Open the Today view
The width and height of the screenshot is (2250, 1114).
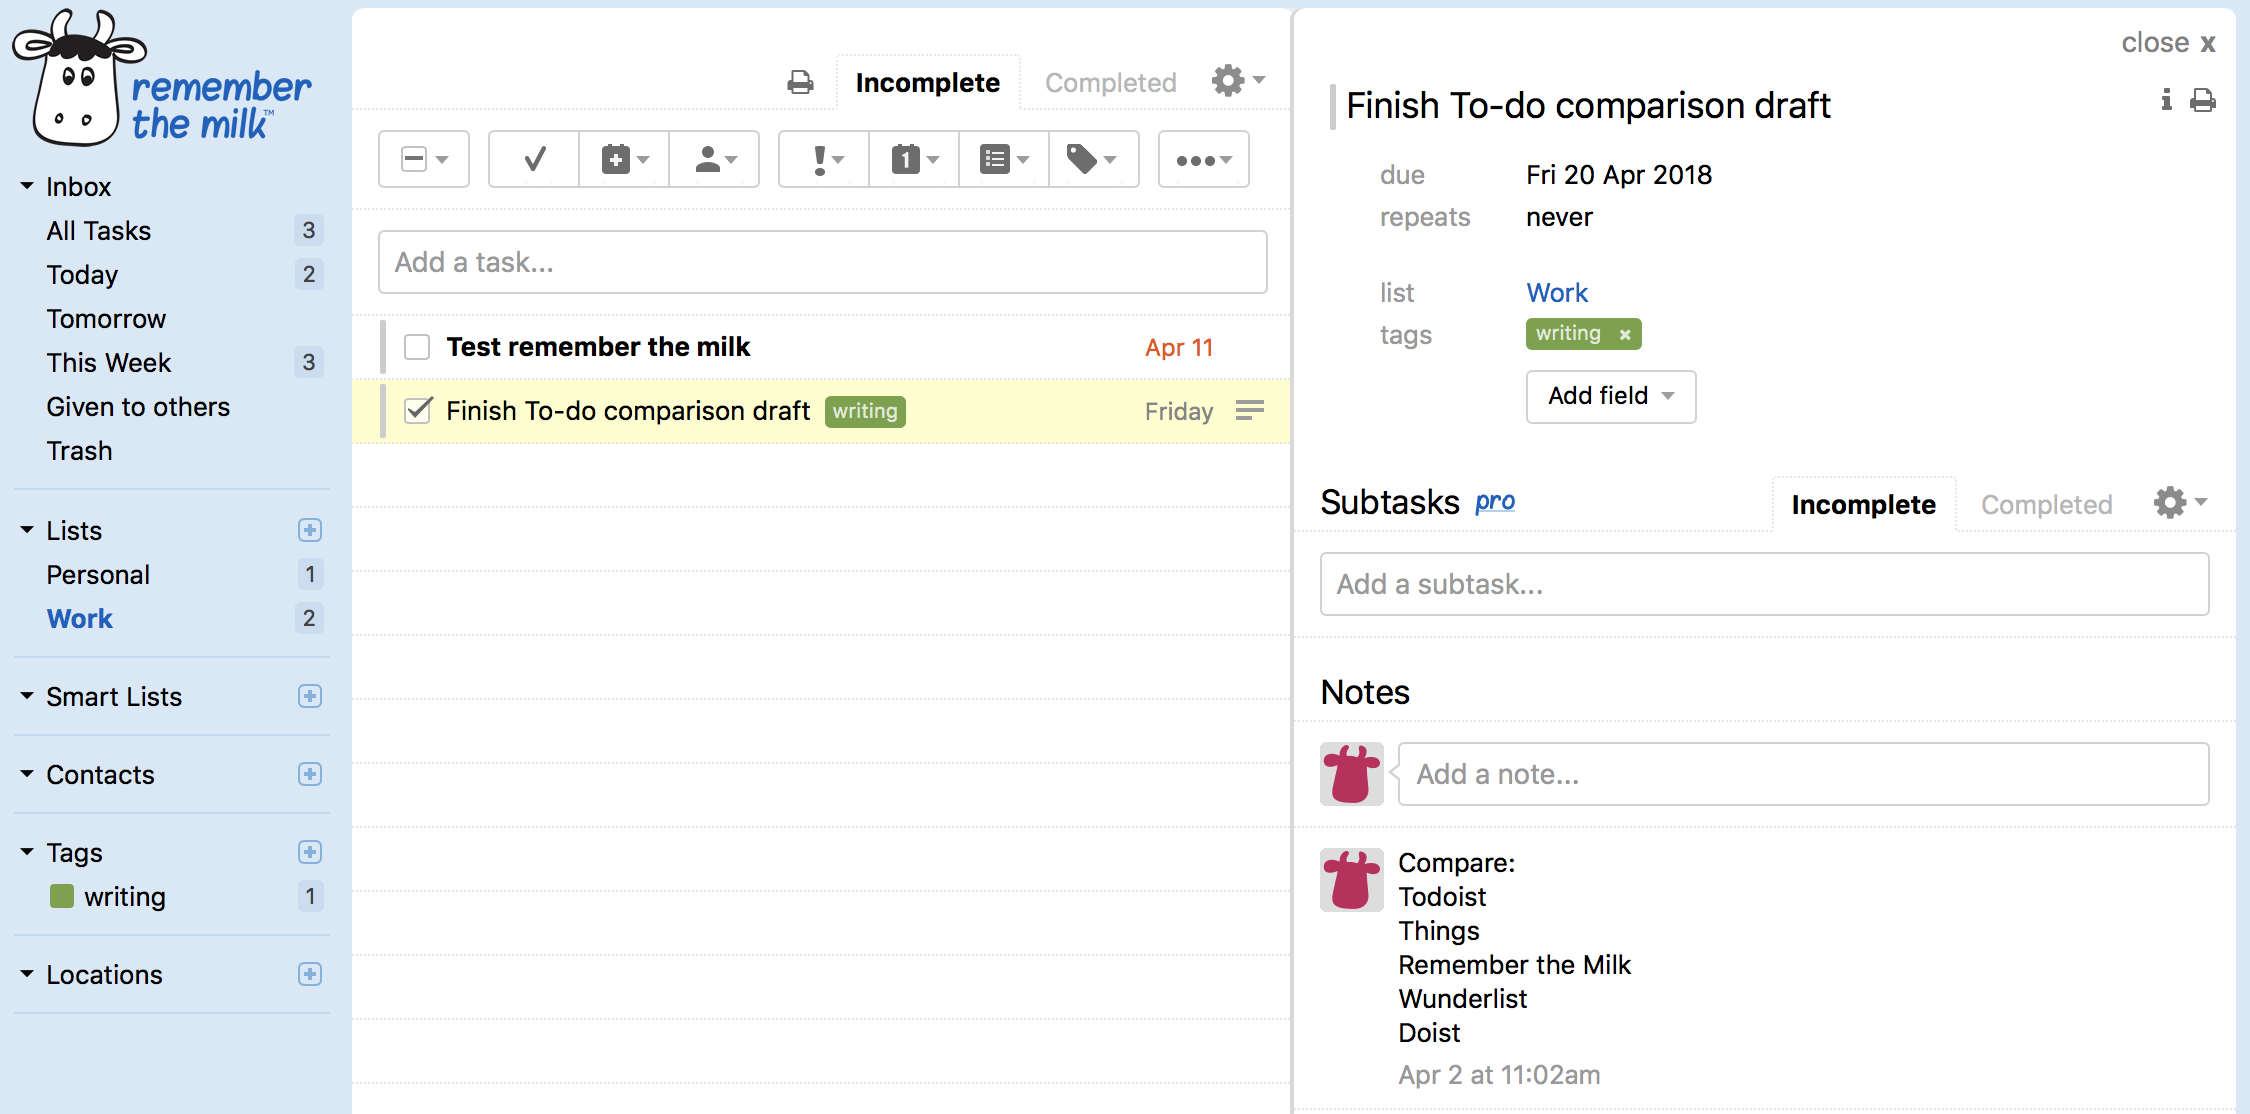[x=82, y=275]
